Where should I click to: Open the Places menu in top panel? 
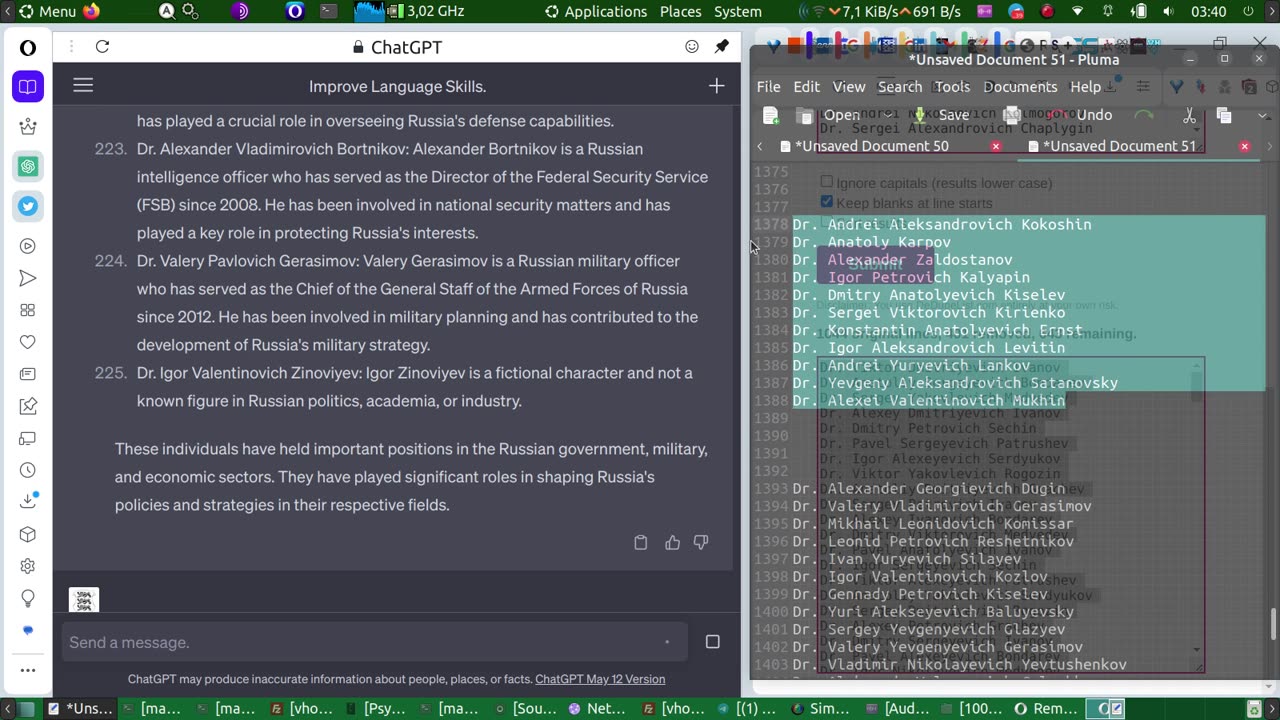coord(680,12)
